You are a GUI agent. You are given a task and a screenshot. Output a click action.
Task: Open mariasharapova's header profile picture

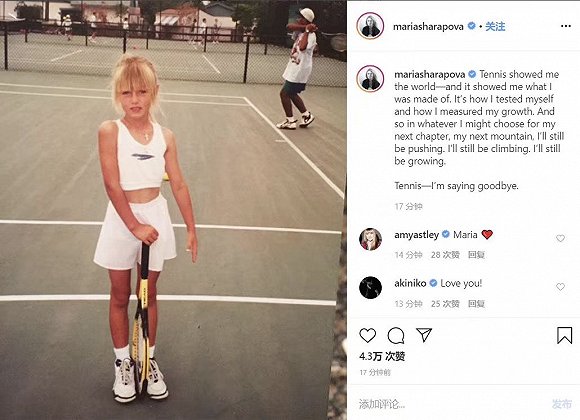click(x=370, y=26)
